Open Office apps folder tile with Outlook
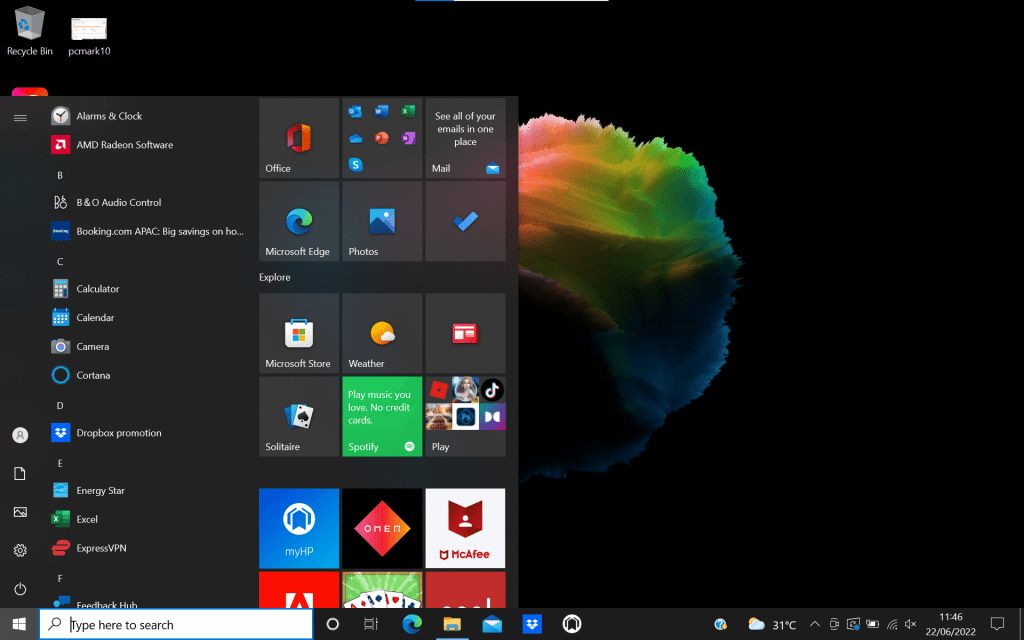 [x=382, y=138]
